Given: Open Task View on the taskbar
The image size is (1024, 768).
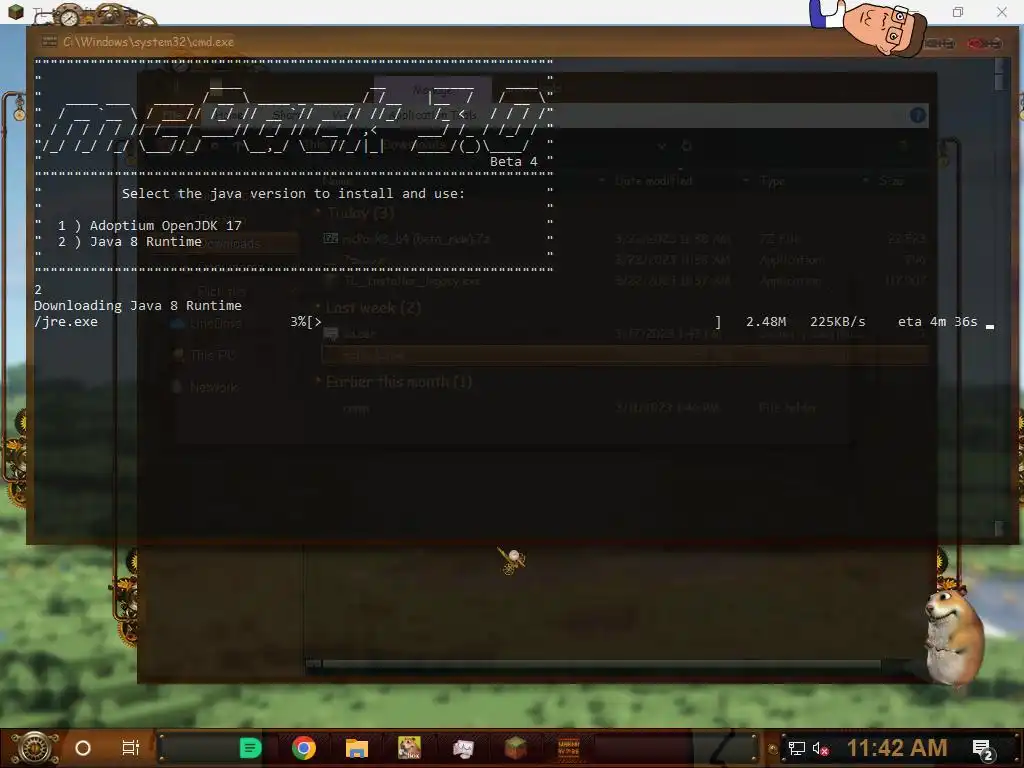Looking at the screenshot, I should tap(131, 748).
